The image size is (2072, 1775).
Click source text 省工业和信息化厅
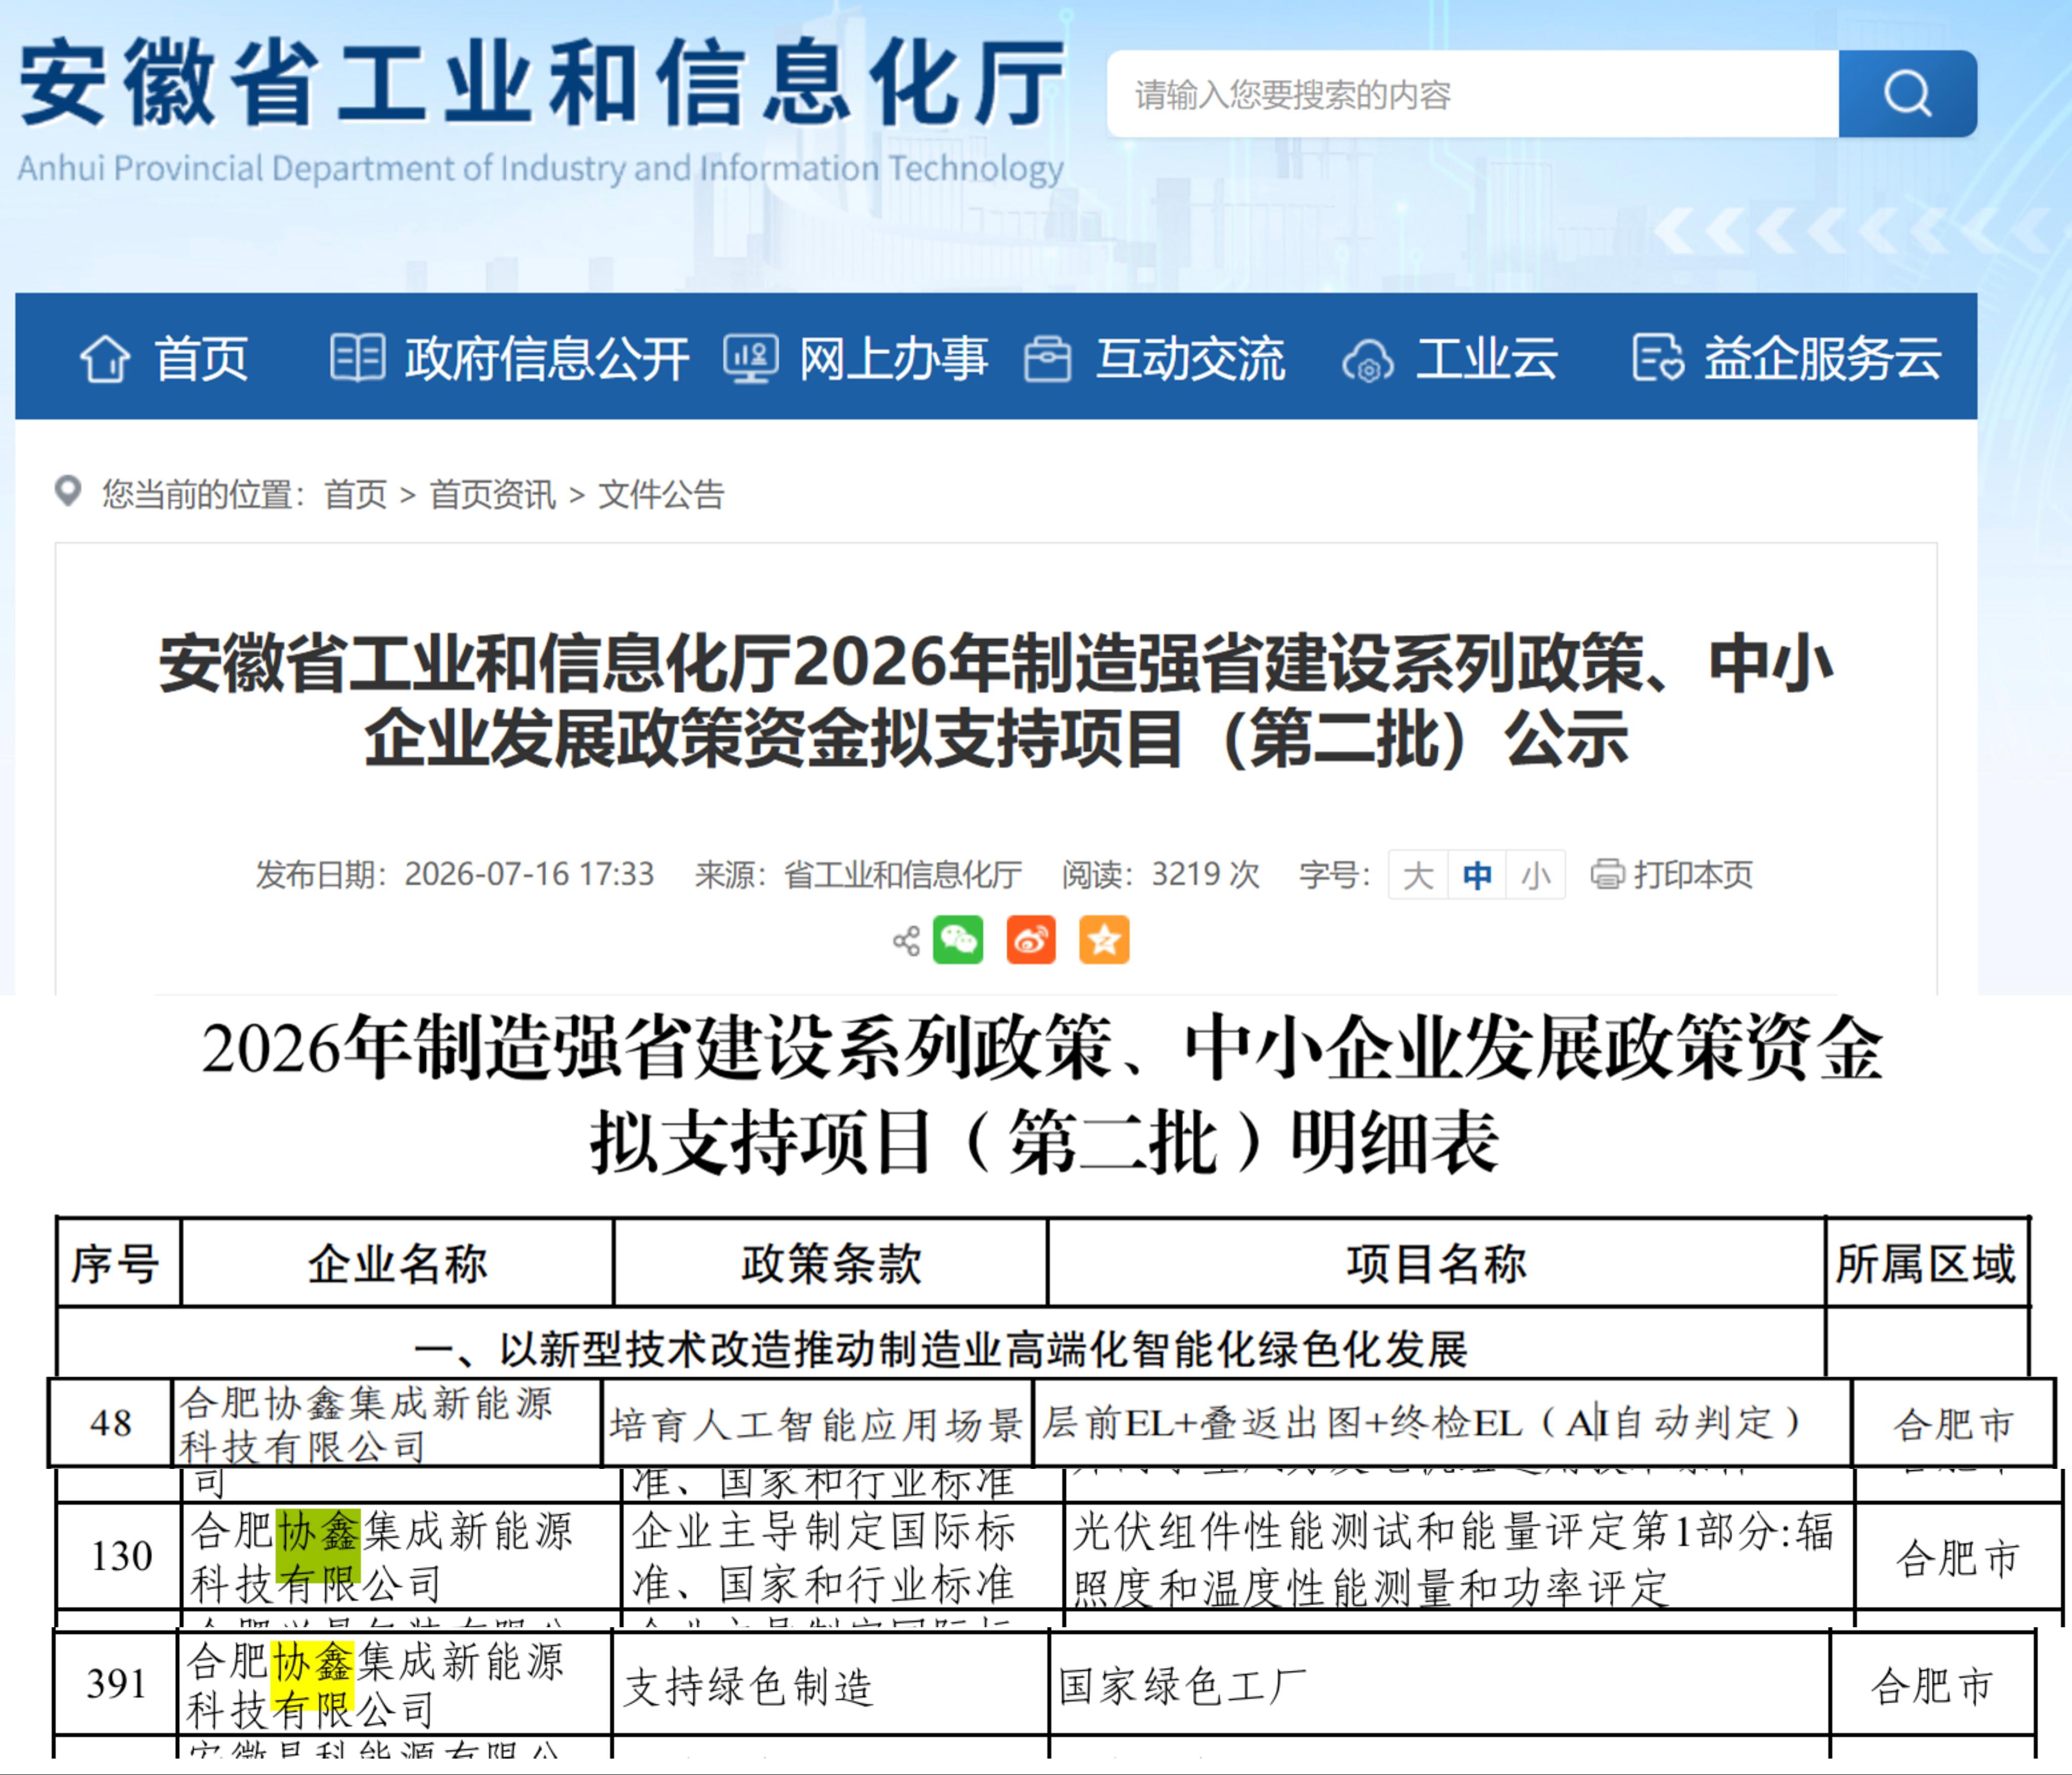[902, 875]
